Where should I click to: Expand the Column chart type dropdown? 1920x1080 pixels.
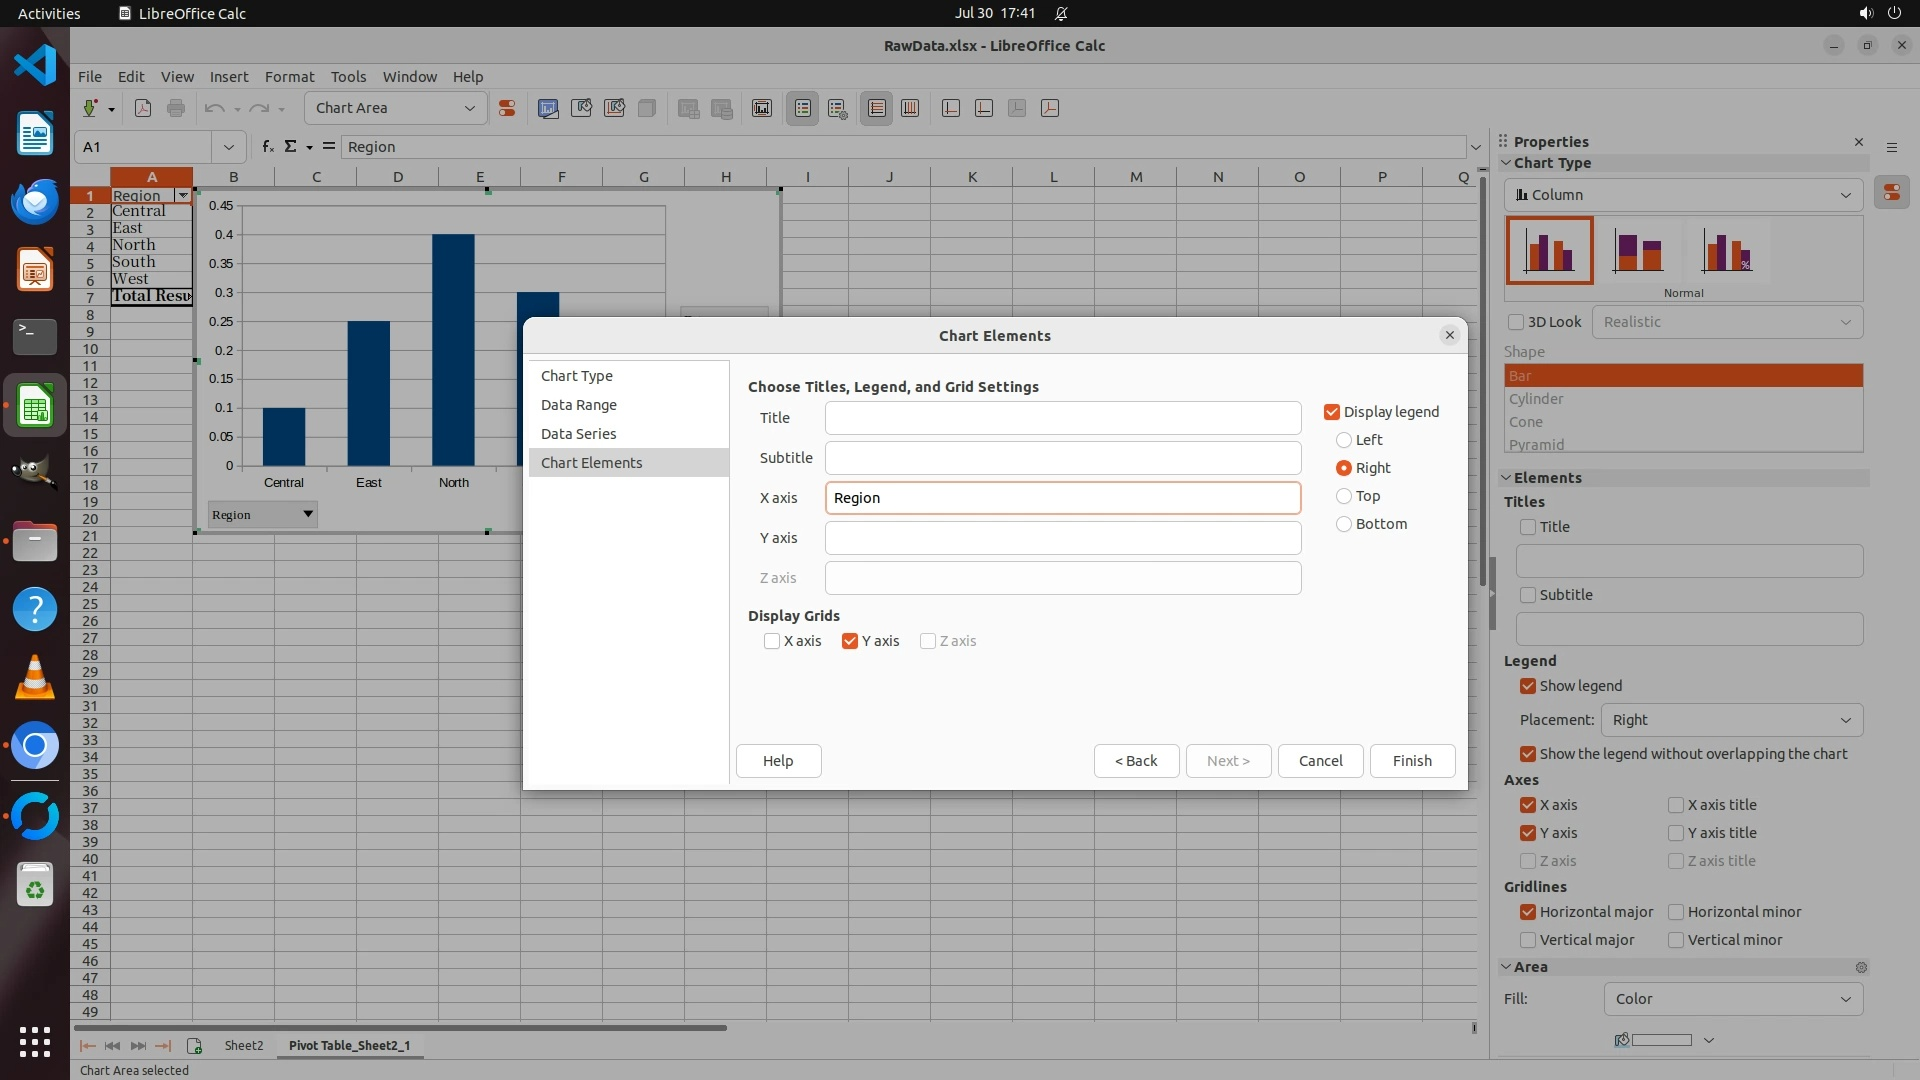pyautogui.click(x=1683, y=195)
